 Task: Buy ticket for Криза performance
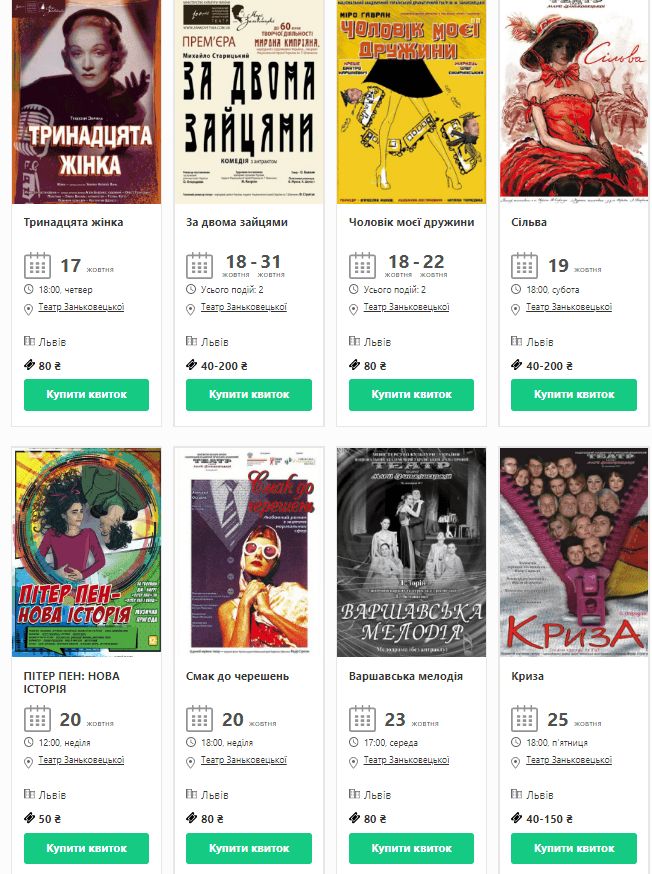(x=574, y=848)
